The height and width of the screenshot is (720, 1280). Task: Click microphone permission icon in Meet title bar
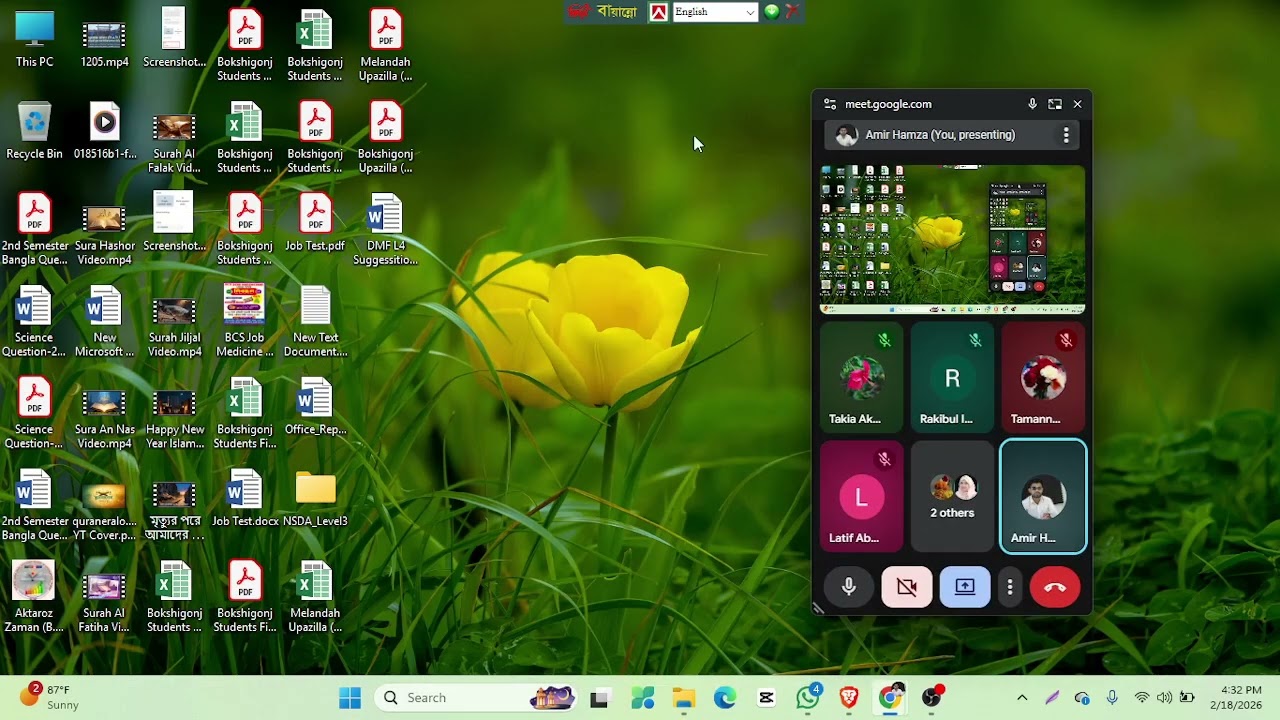[1032, 104]
